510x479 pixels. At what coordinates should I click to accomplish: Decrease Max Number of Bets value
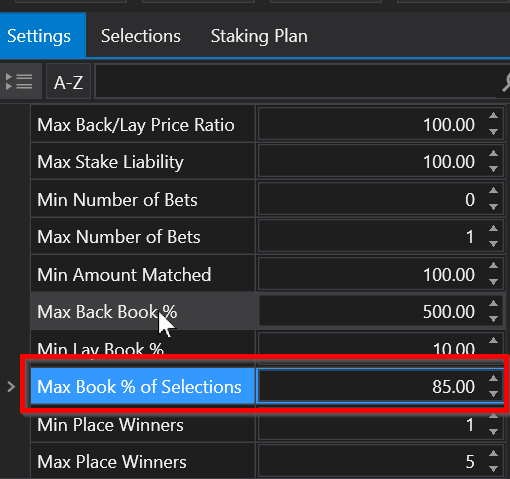493,244
